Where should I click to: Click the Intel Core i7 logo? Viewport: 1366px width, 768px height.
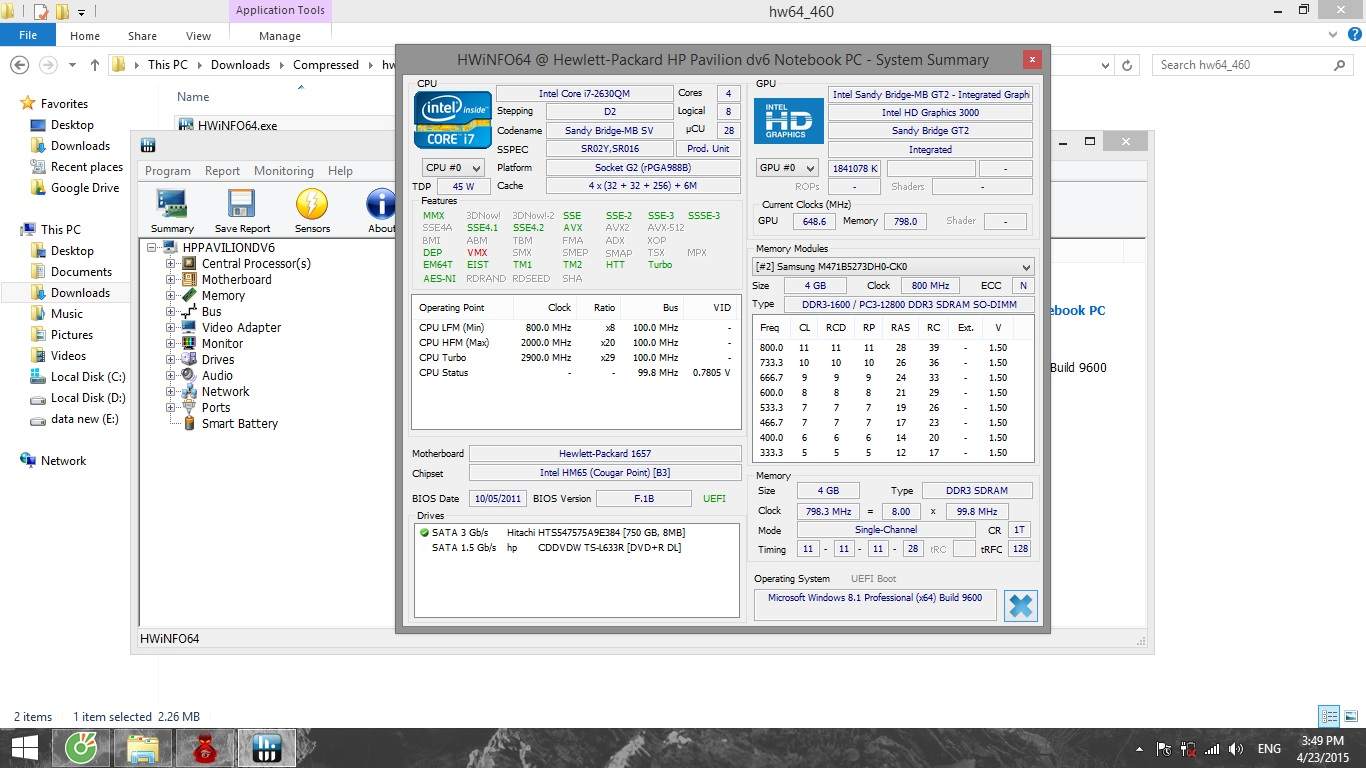tap(453, 120)
